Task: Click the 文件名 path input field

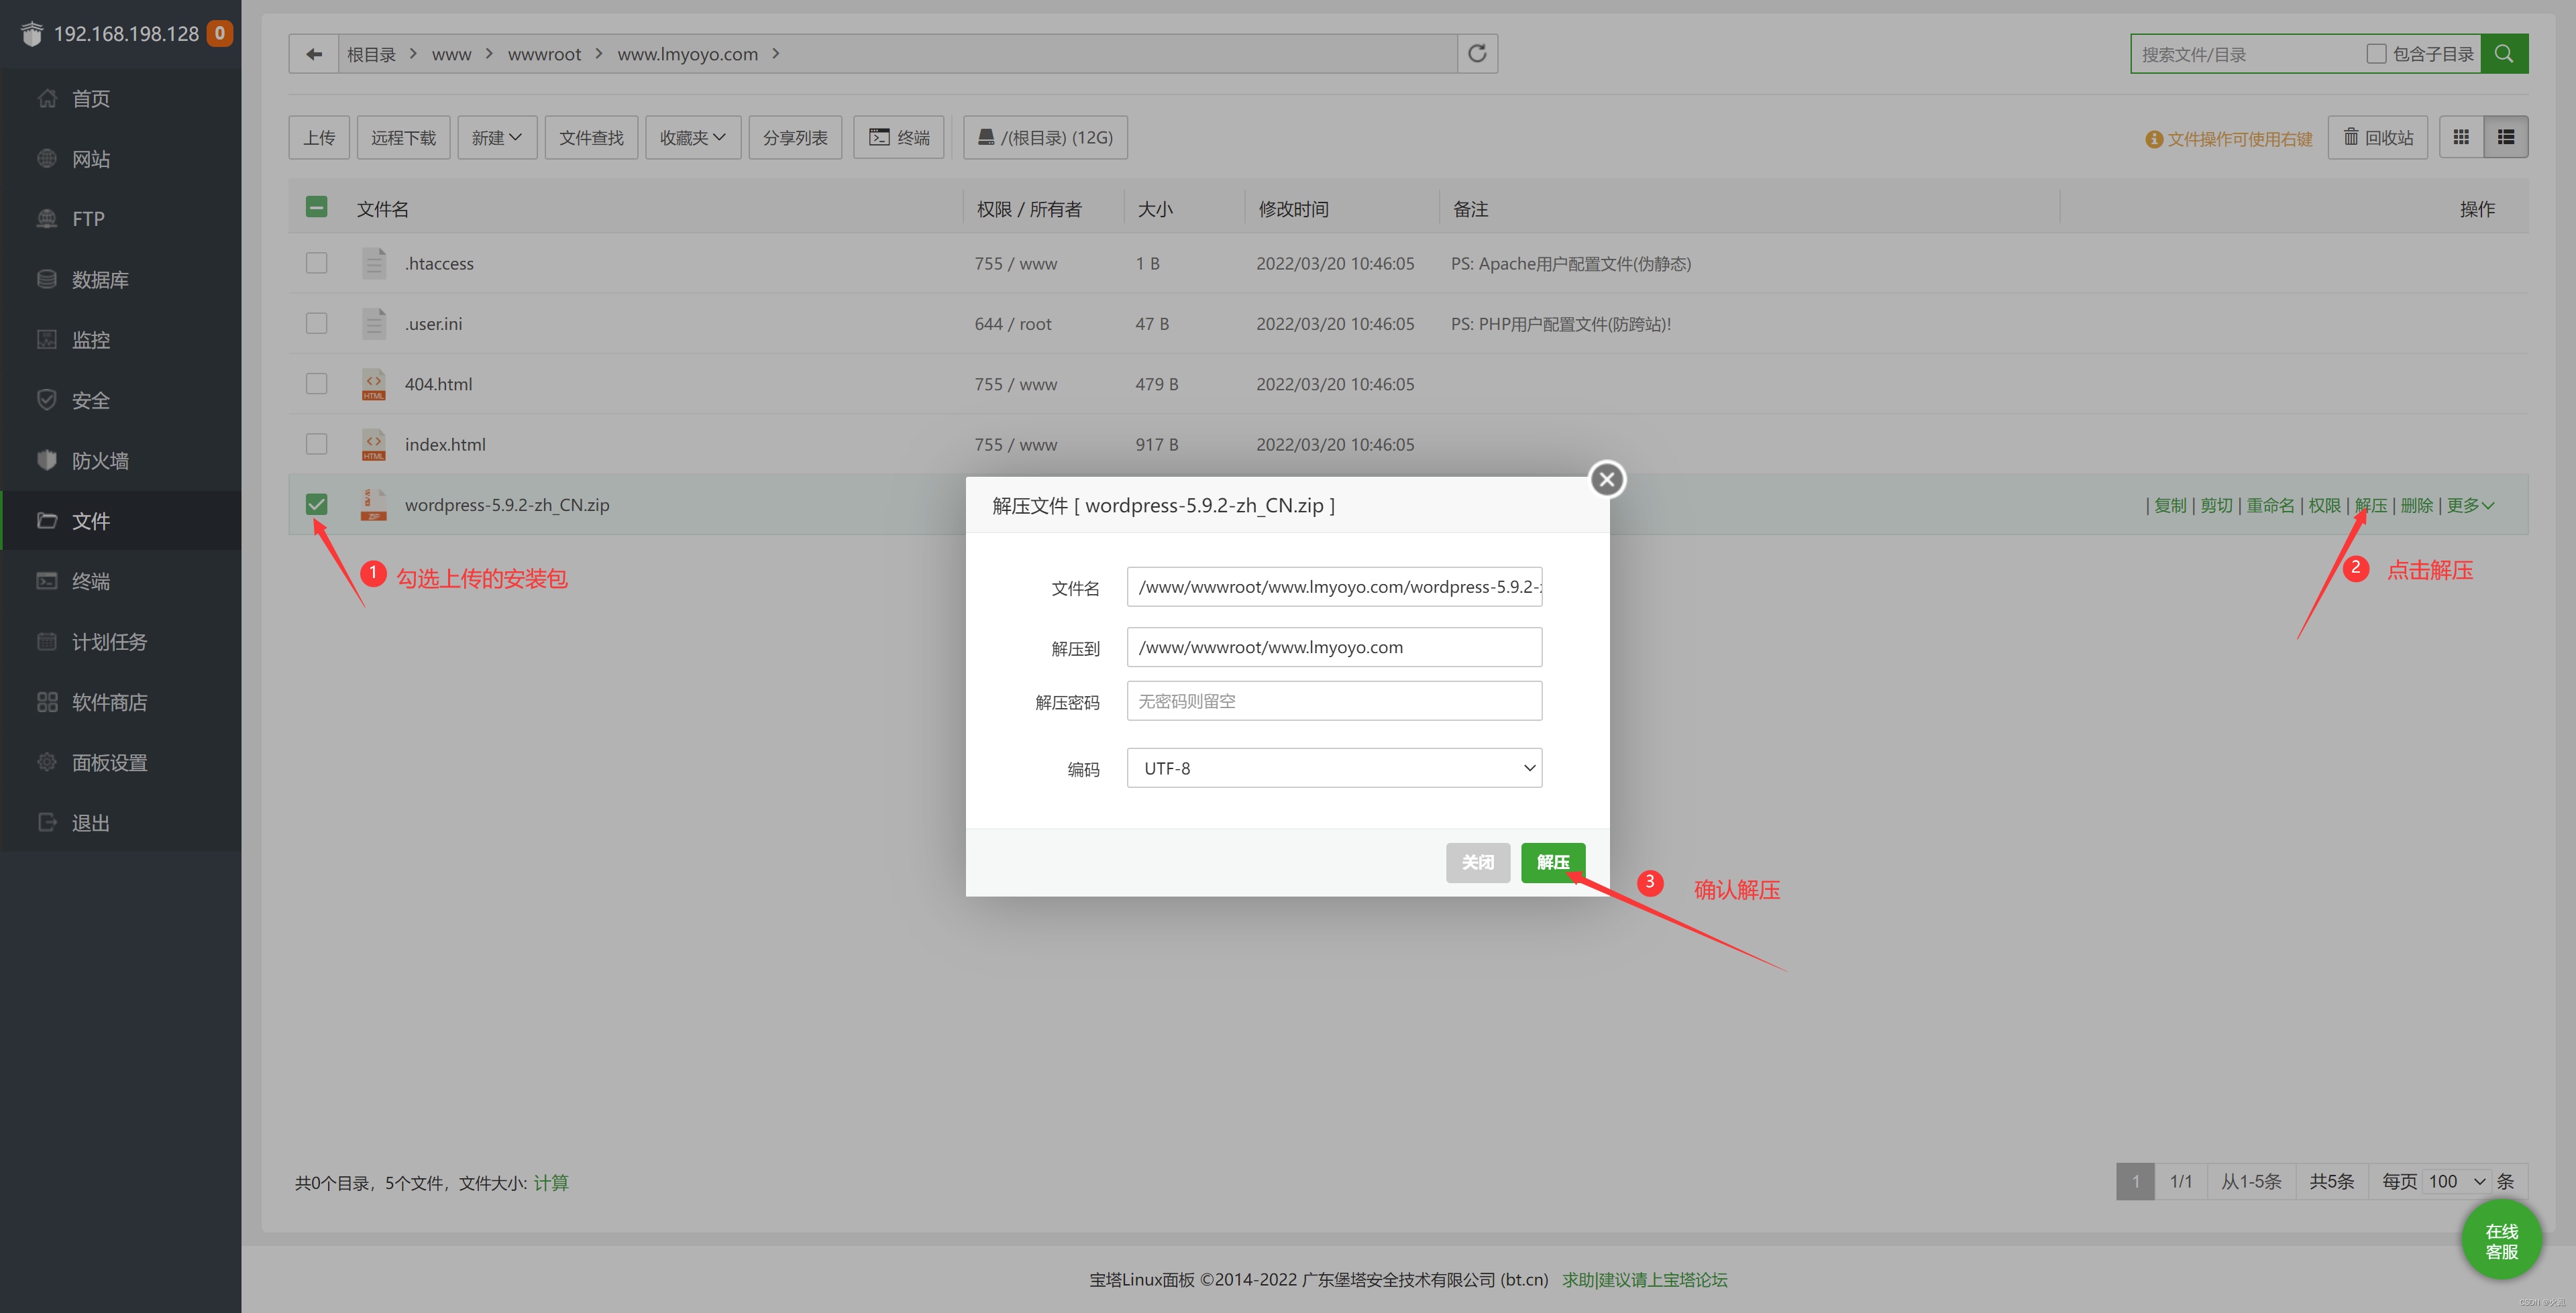Action: 1334,587
